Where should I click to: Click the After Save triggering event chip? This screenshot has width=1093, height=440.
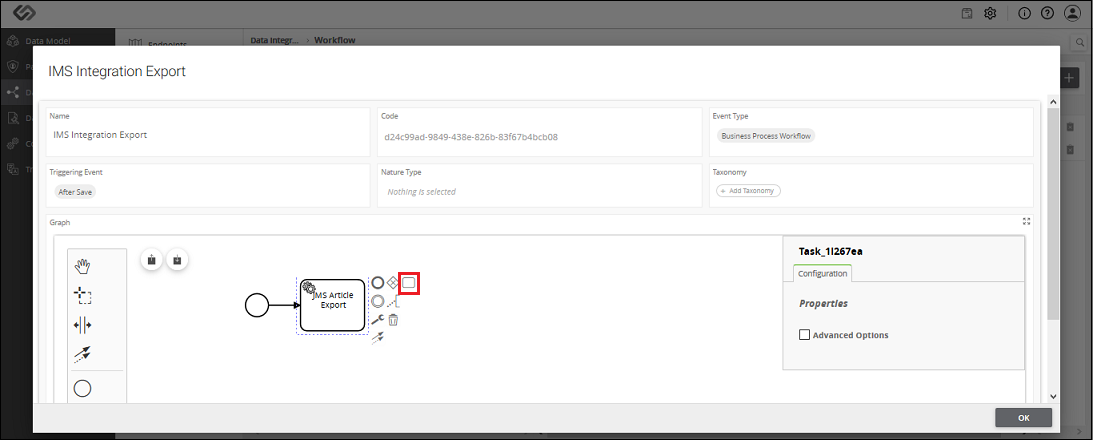click(75, 192)
